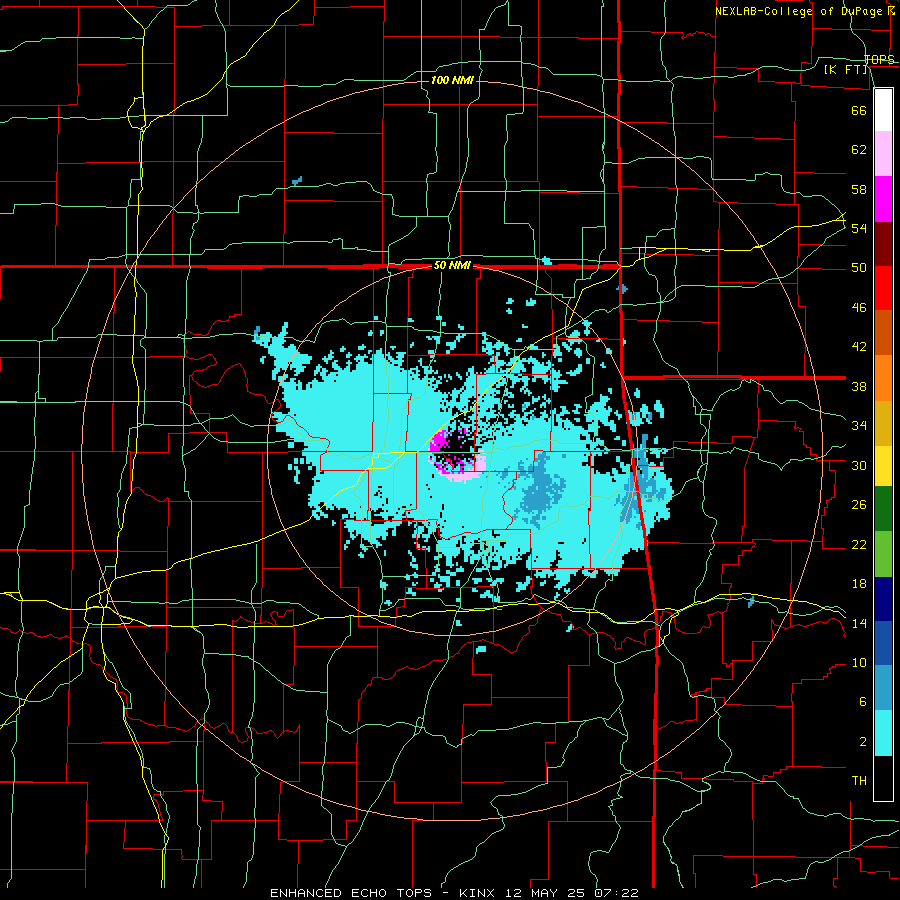This screenshot has height=900, width=900.
Task: Click the white swatch in the tops legend
Action: tap(883, 110)
